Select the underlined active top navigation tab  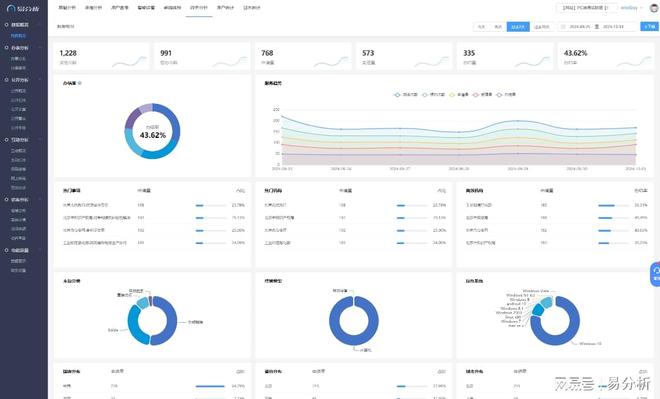[199, 8]
